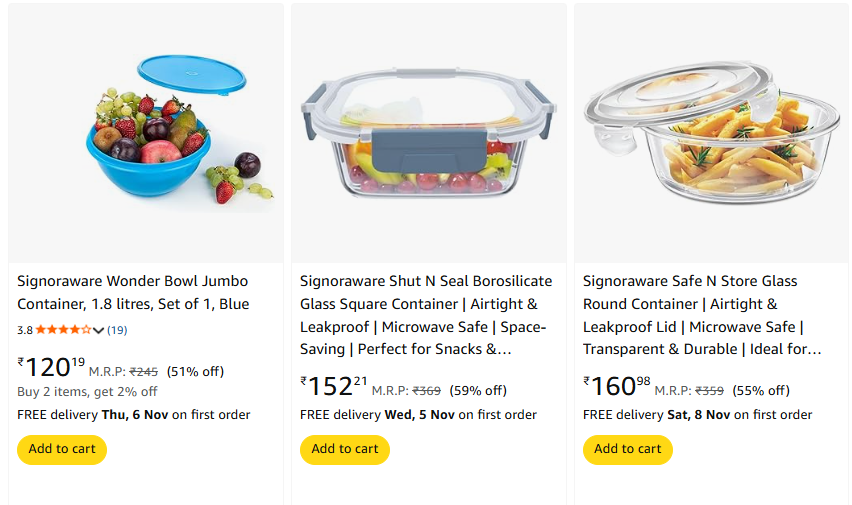
Task: Open the 19 reviews count link
Action: click(117, 329)
